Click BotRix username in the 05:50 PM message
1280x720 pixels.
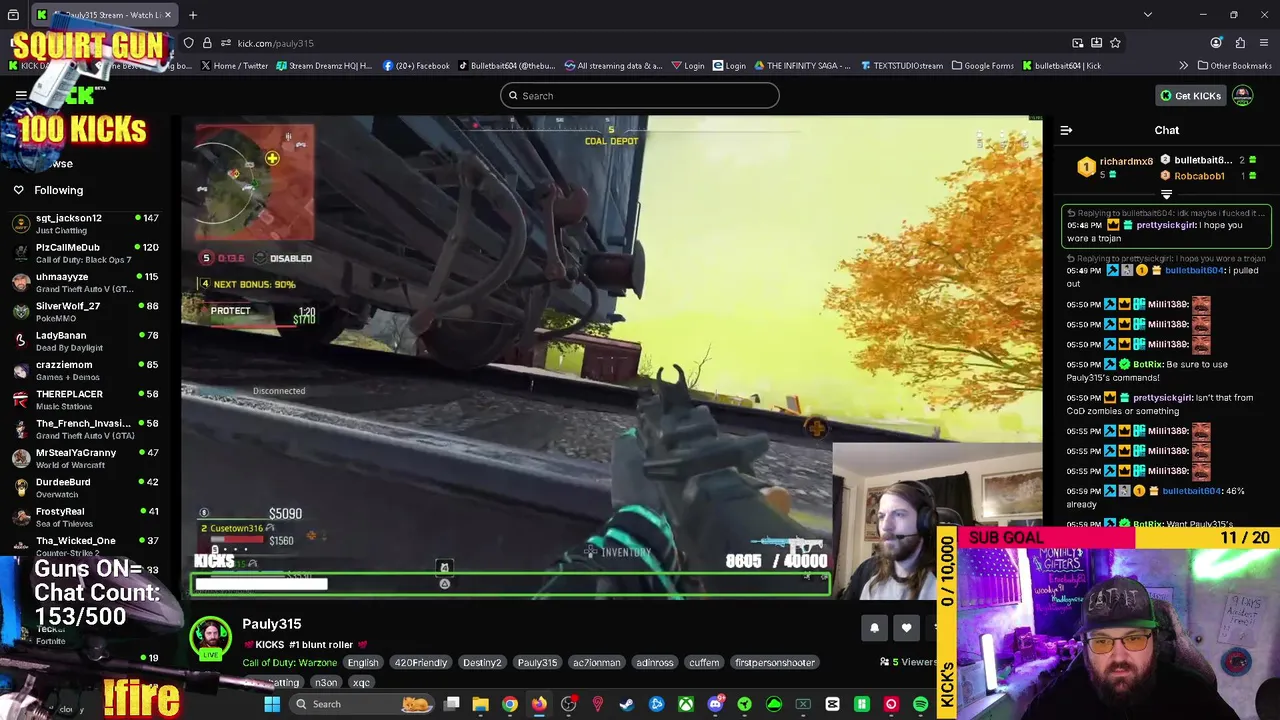coord(1148,365)
